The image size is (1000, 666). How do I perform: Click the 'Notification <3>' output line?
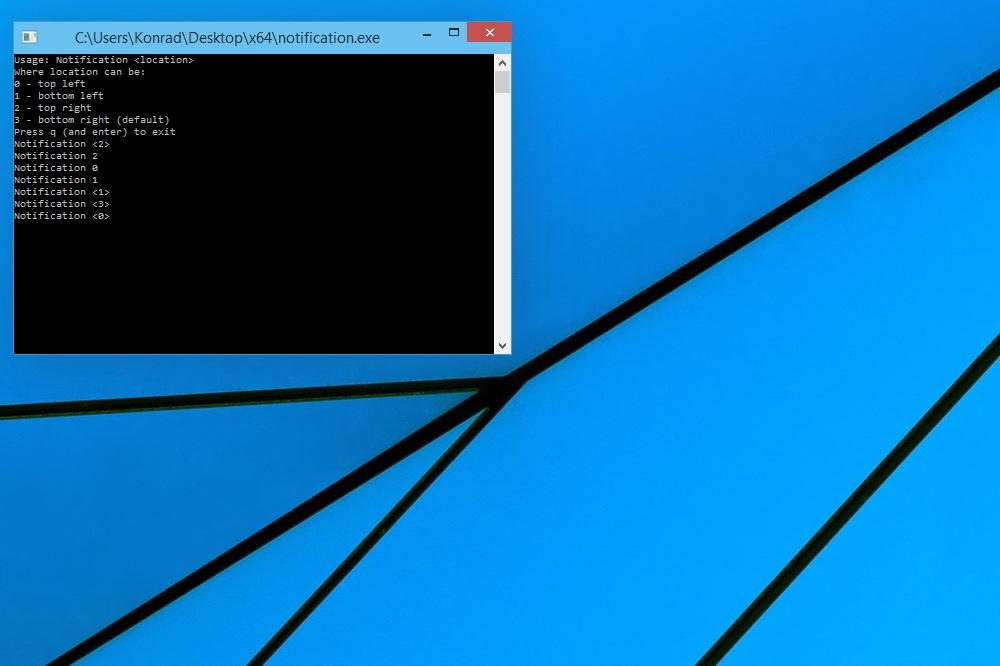62,204
